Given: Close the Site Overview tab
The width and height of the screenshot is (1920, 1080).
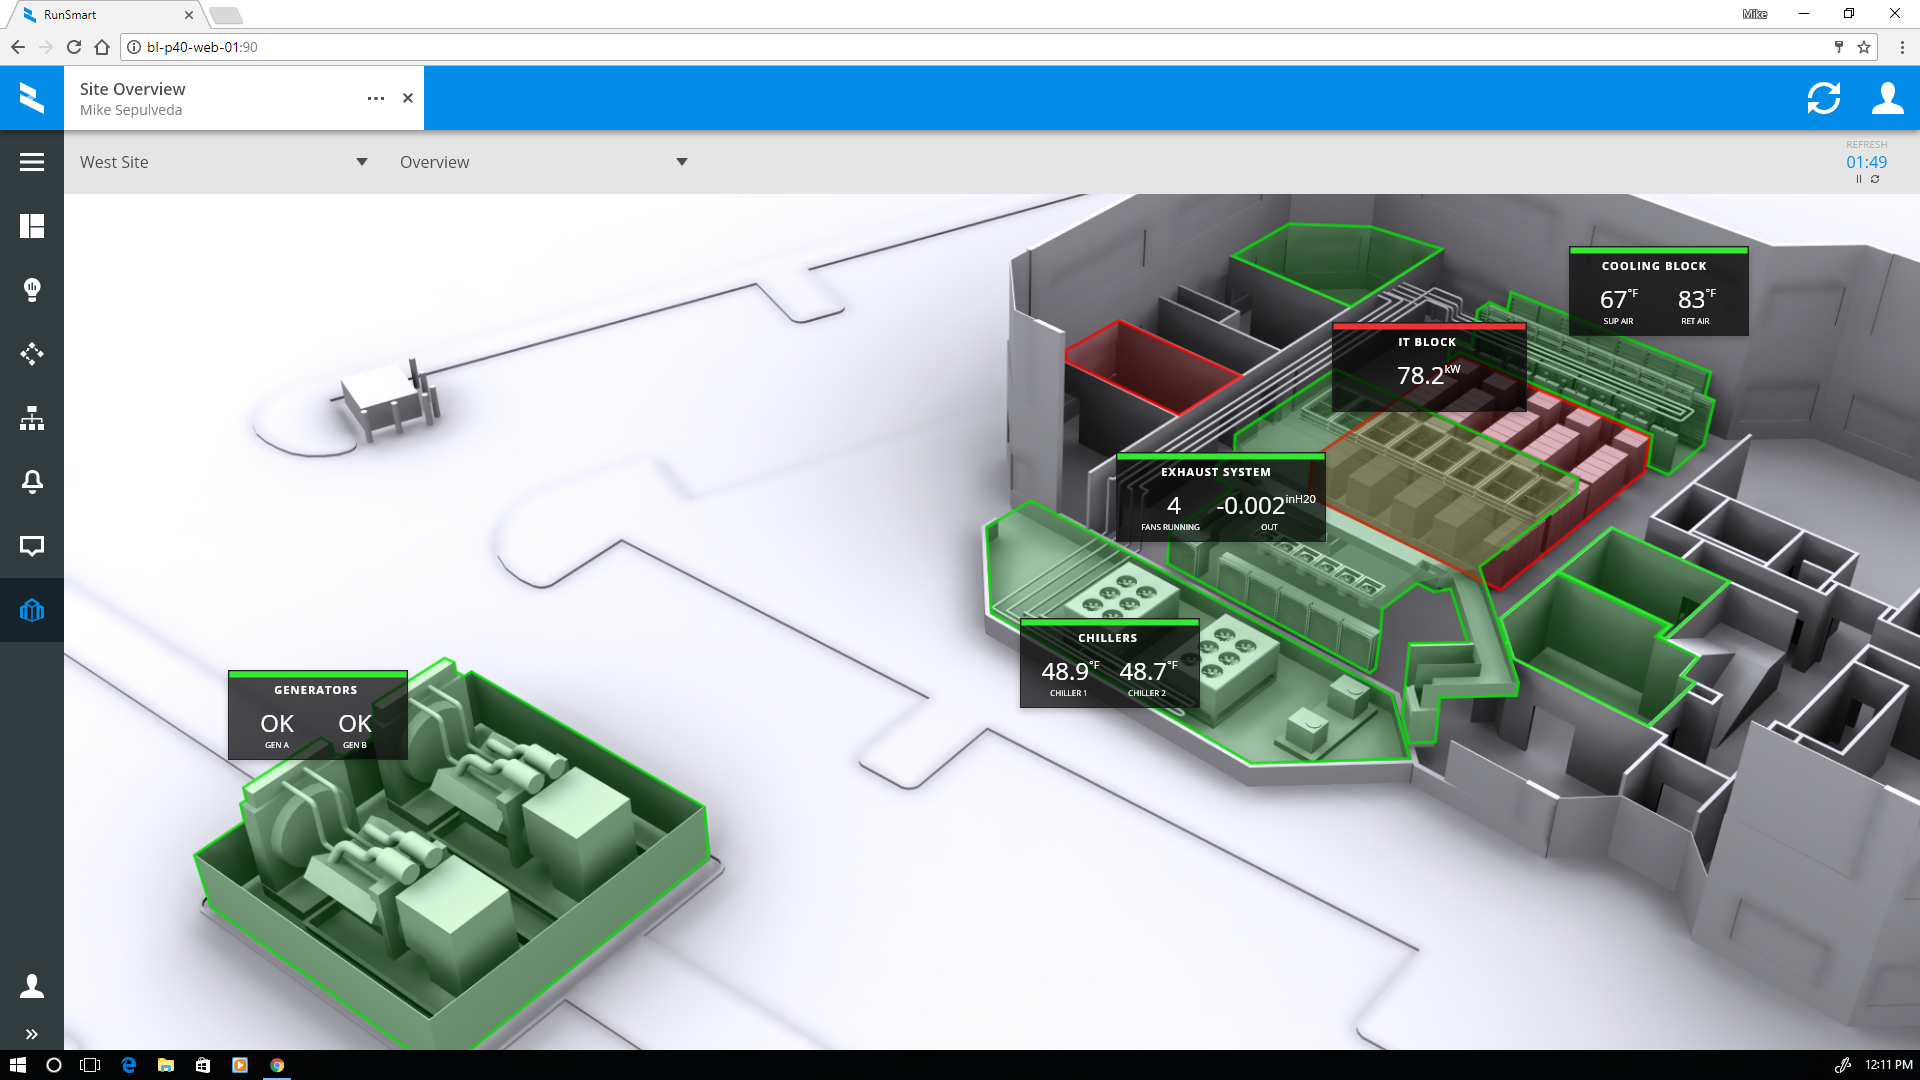Looking at the screenshot, I should point(408,98).
